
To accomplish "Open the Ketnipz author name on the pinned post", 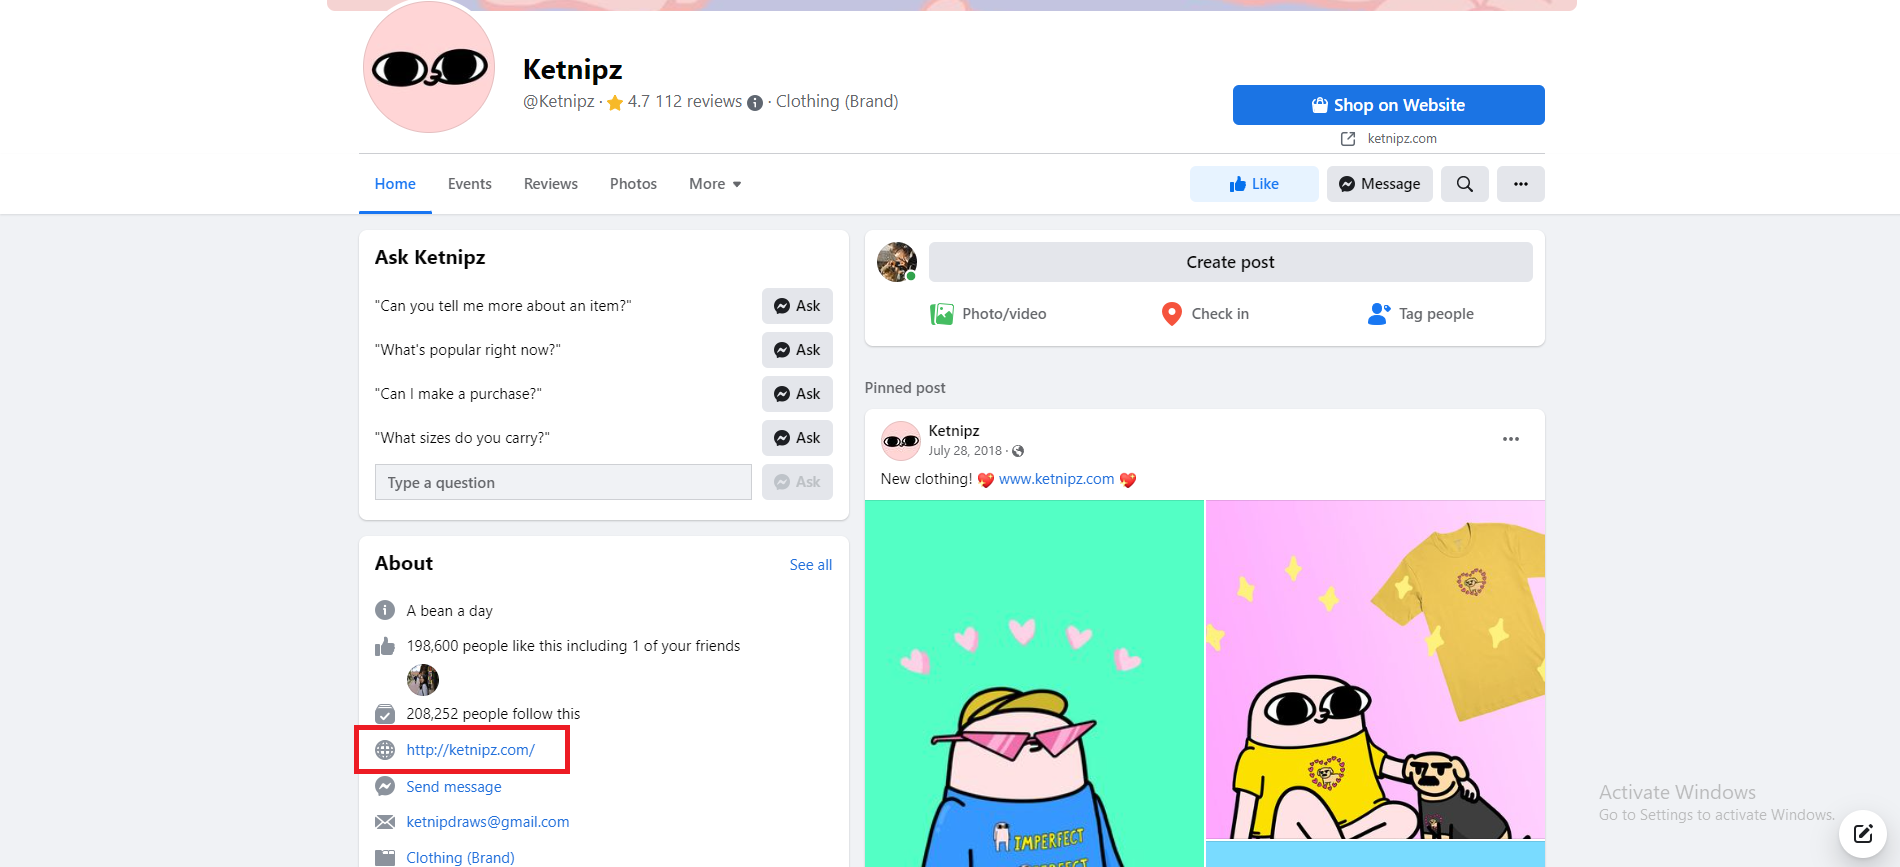I will (954, 431).
